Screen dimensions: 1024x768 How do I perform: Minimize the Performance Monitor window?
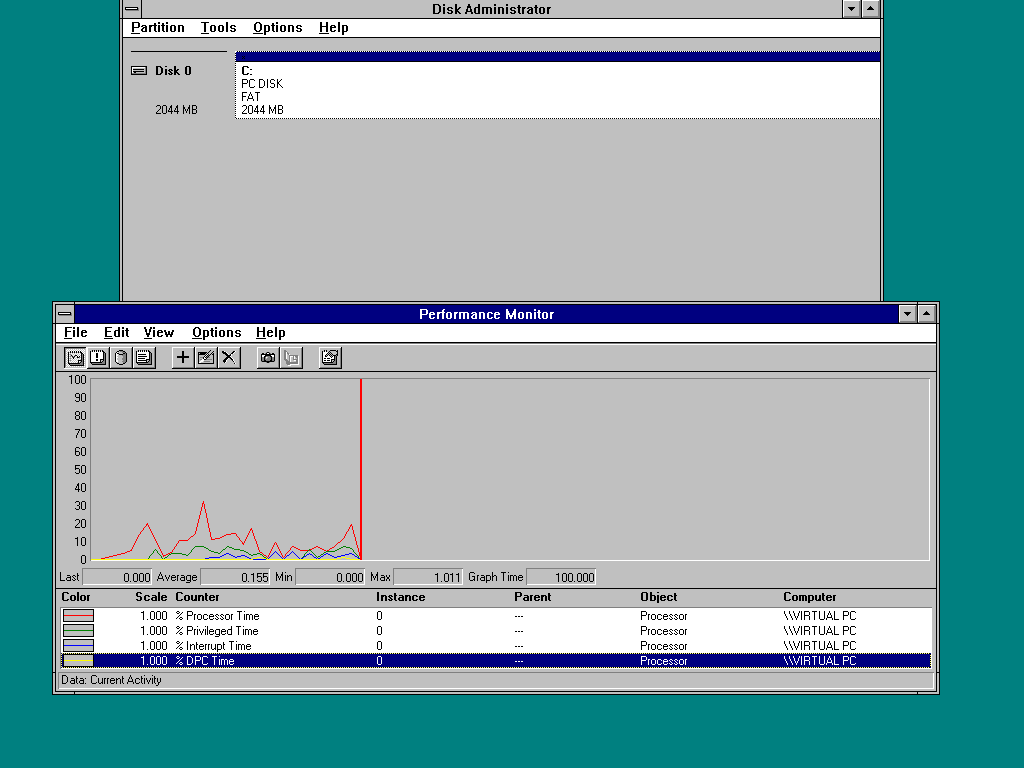(x=907, y=314)
